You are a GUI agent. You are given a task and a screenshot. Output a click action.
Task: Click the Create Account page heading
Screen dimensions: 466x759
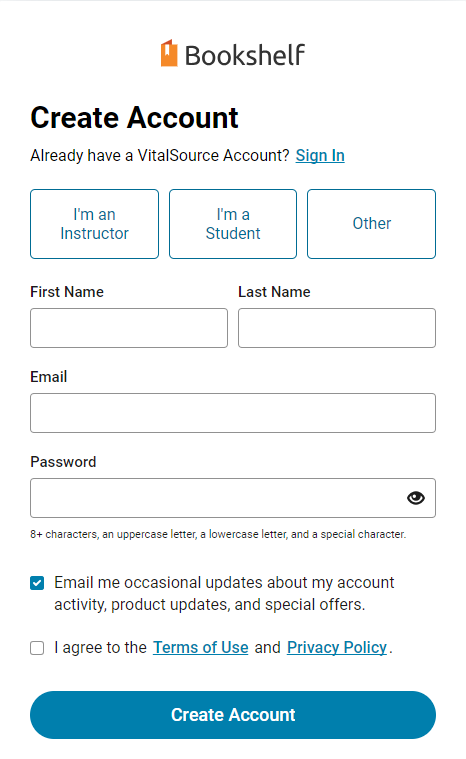[134, 118]
